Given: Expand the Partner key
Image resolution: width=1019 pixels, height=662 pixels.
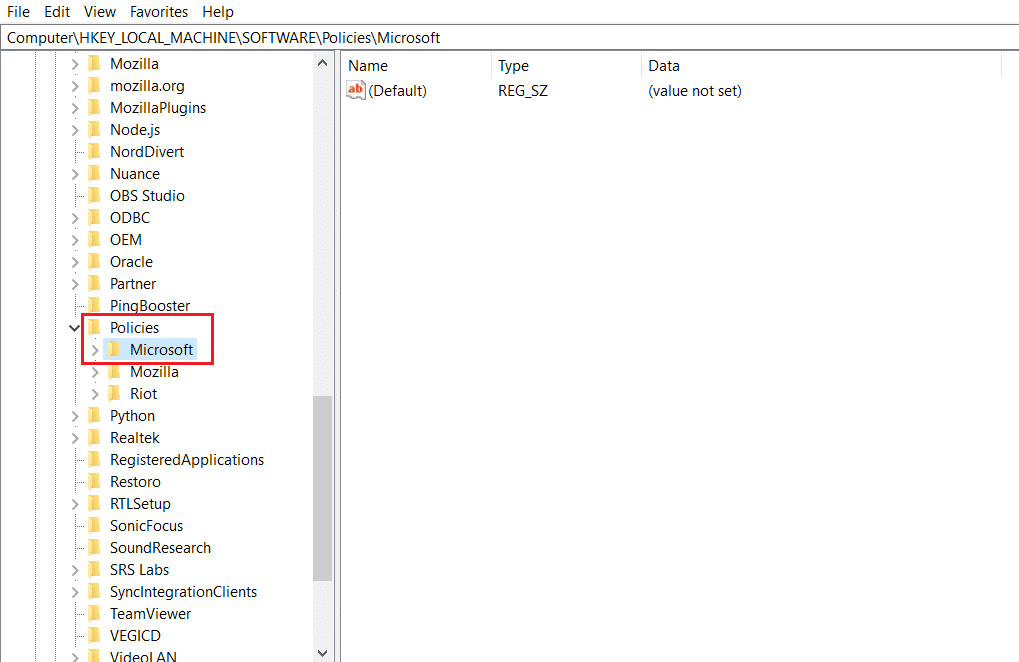Looking at the screenshot, I should coord(75,285).
